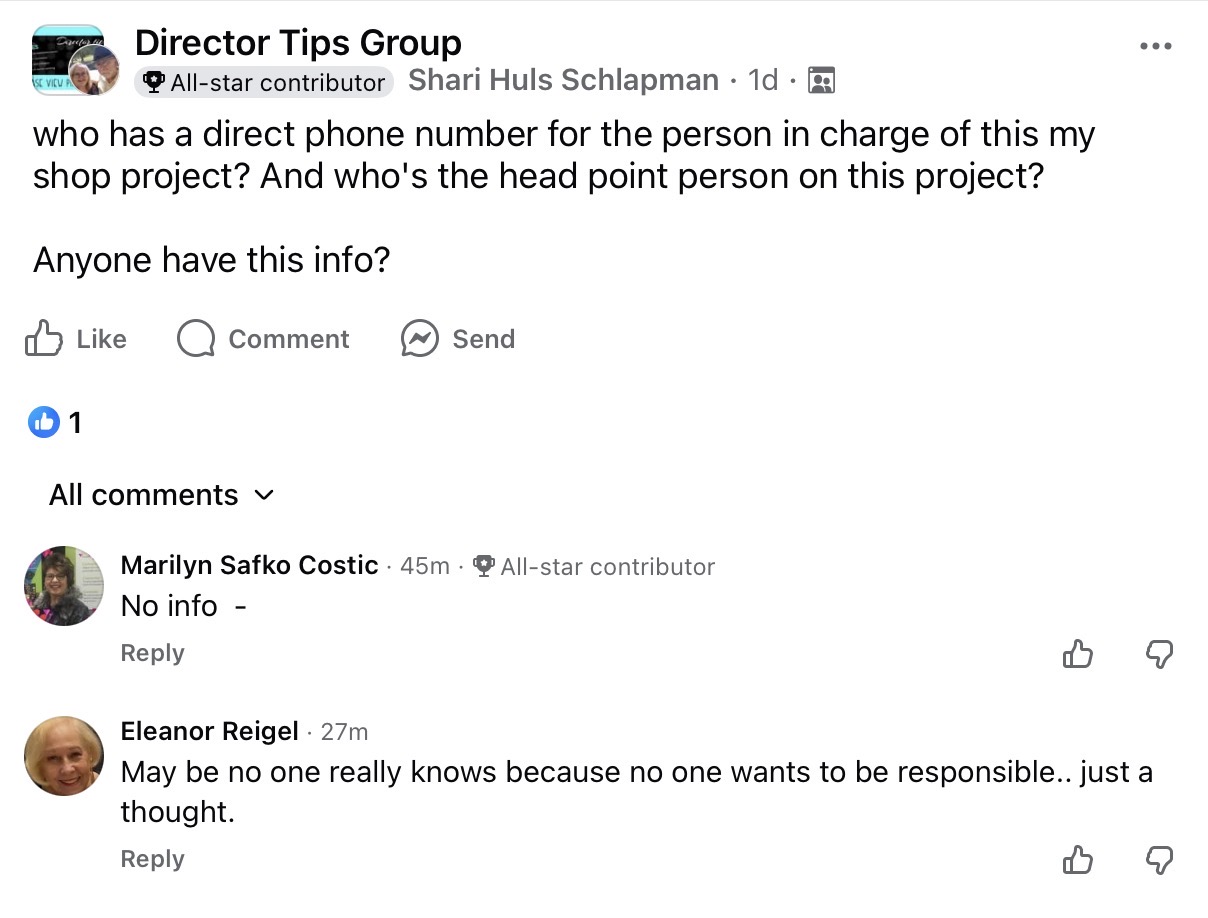
Task: Reply to Eleanor Reigel's comment
Action: (x=152, y=859)
